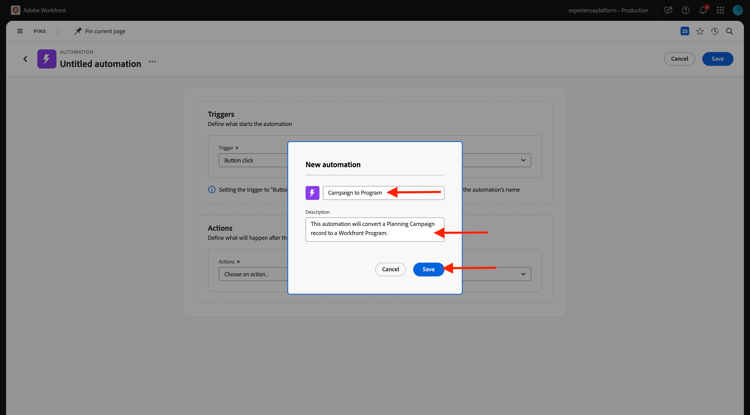Click the purple automation lightning icon in header
This screenshot has width=750, height=415.
[x=46, y=59]
